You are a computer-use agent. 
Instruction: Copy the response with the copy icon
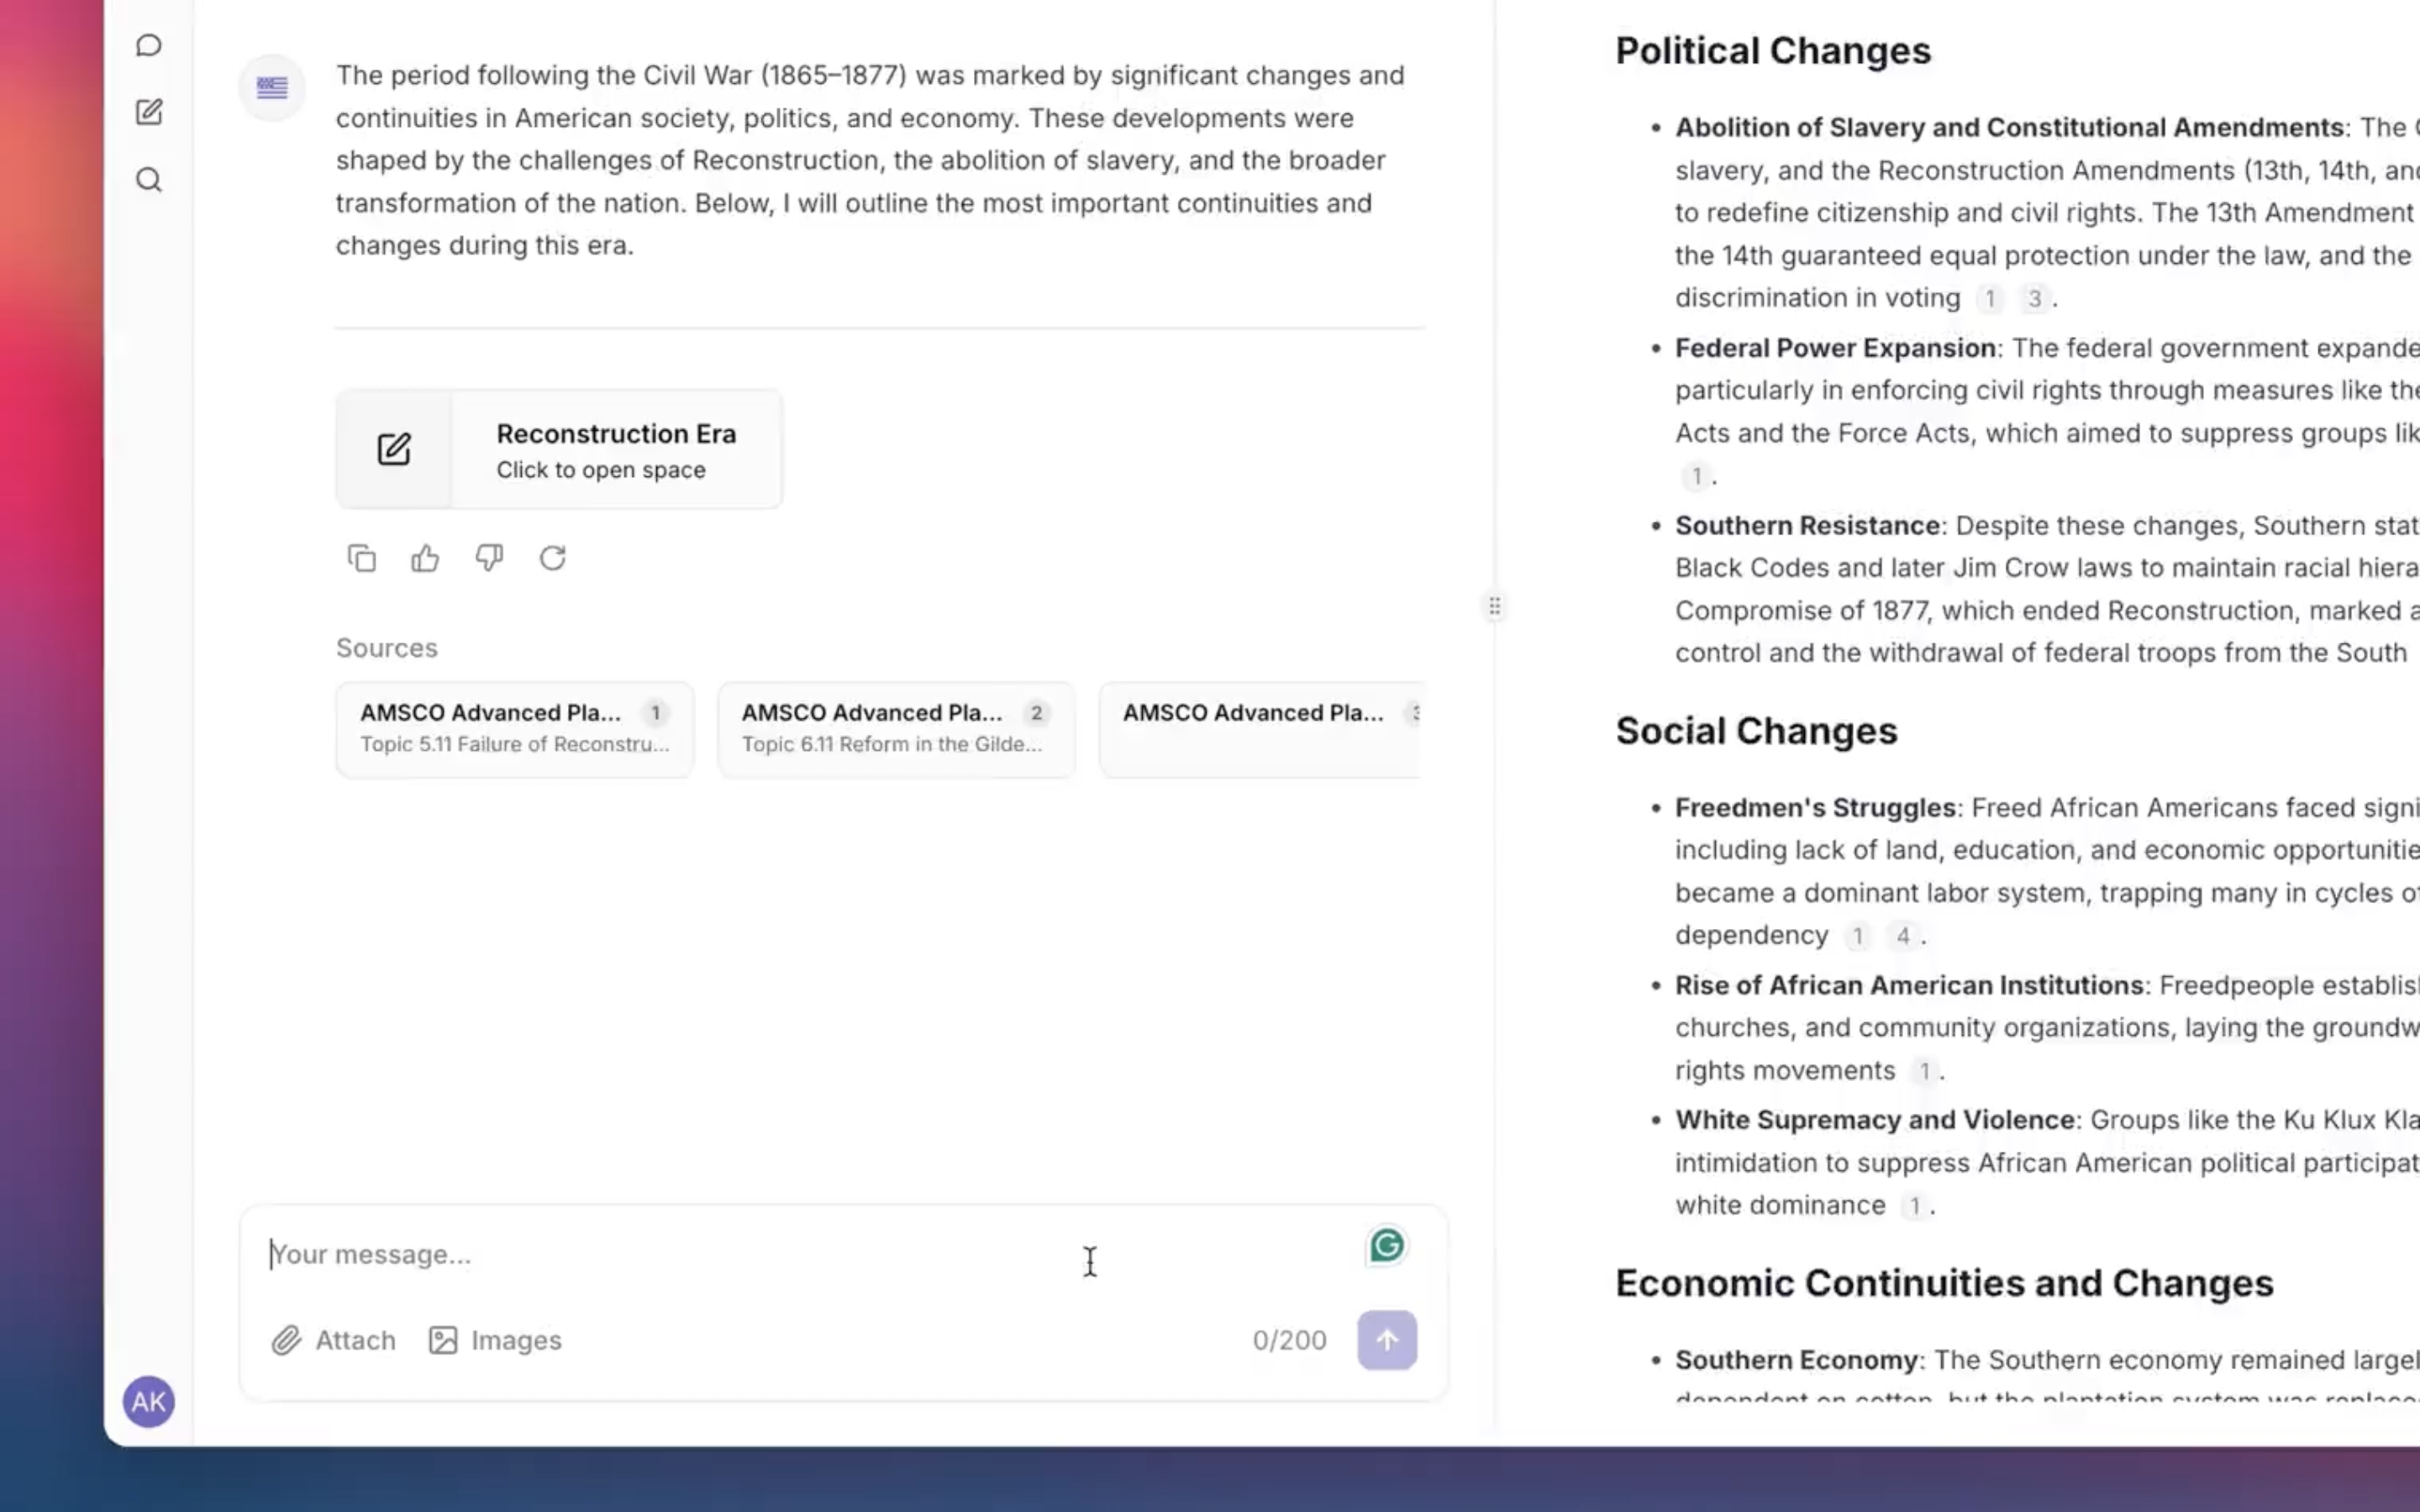(x=362, y=558)
